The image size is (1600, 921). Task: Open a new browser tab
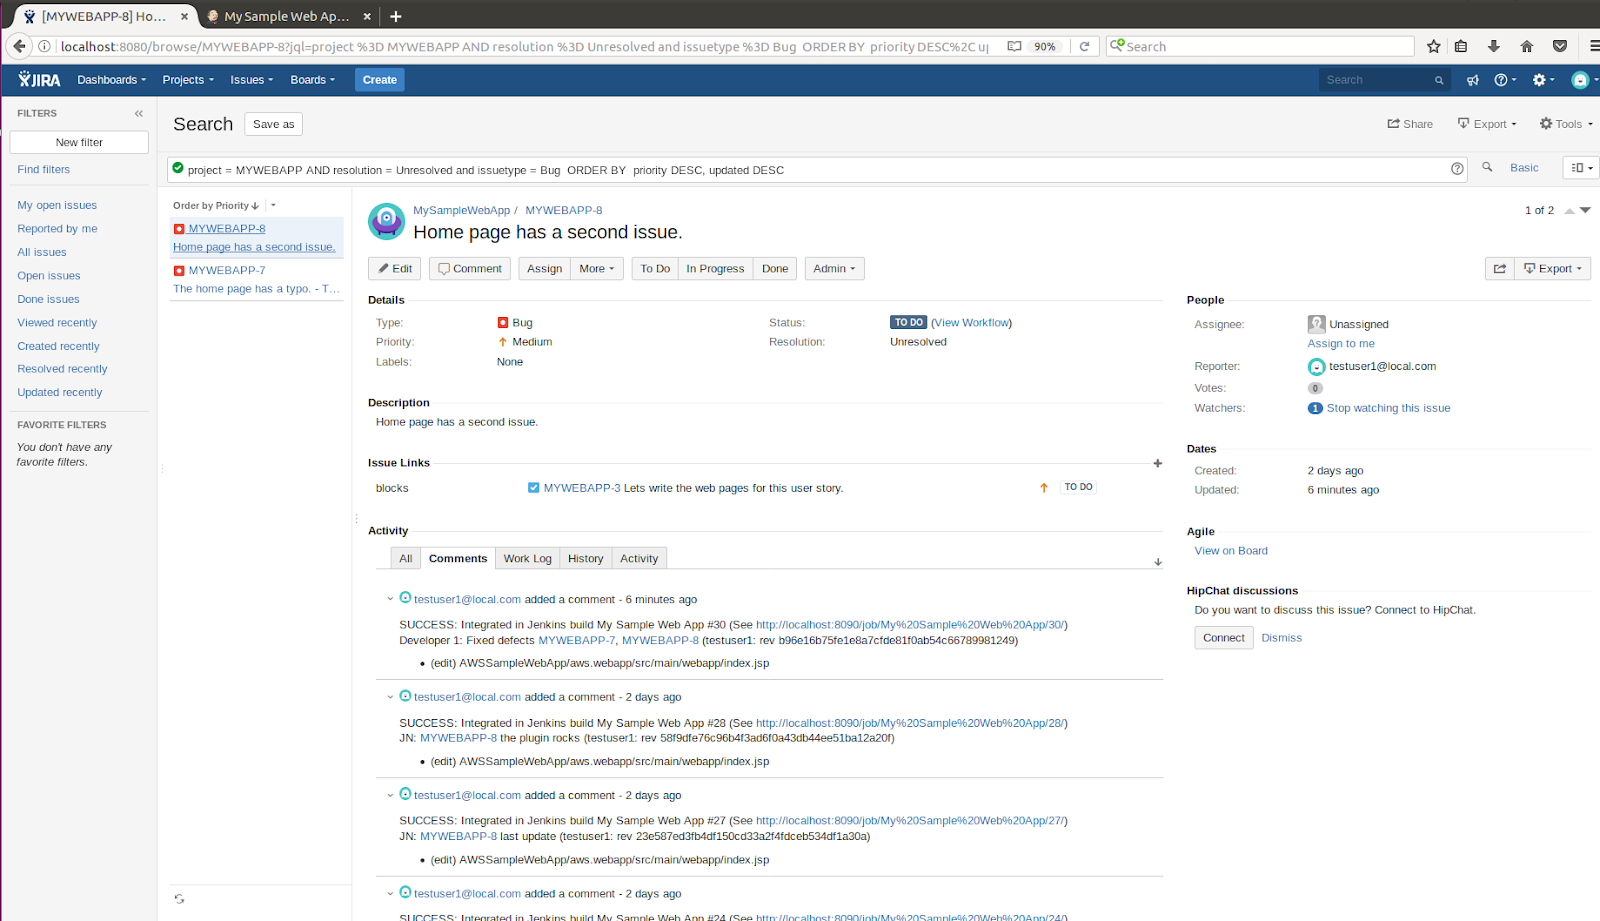396,16
